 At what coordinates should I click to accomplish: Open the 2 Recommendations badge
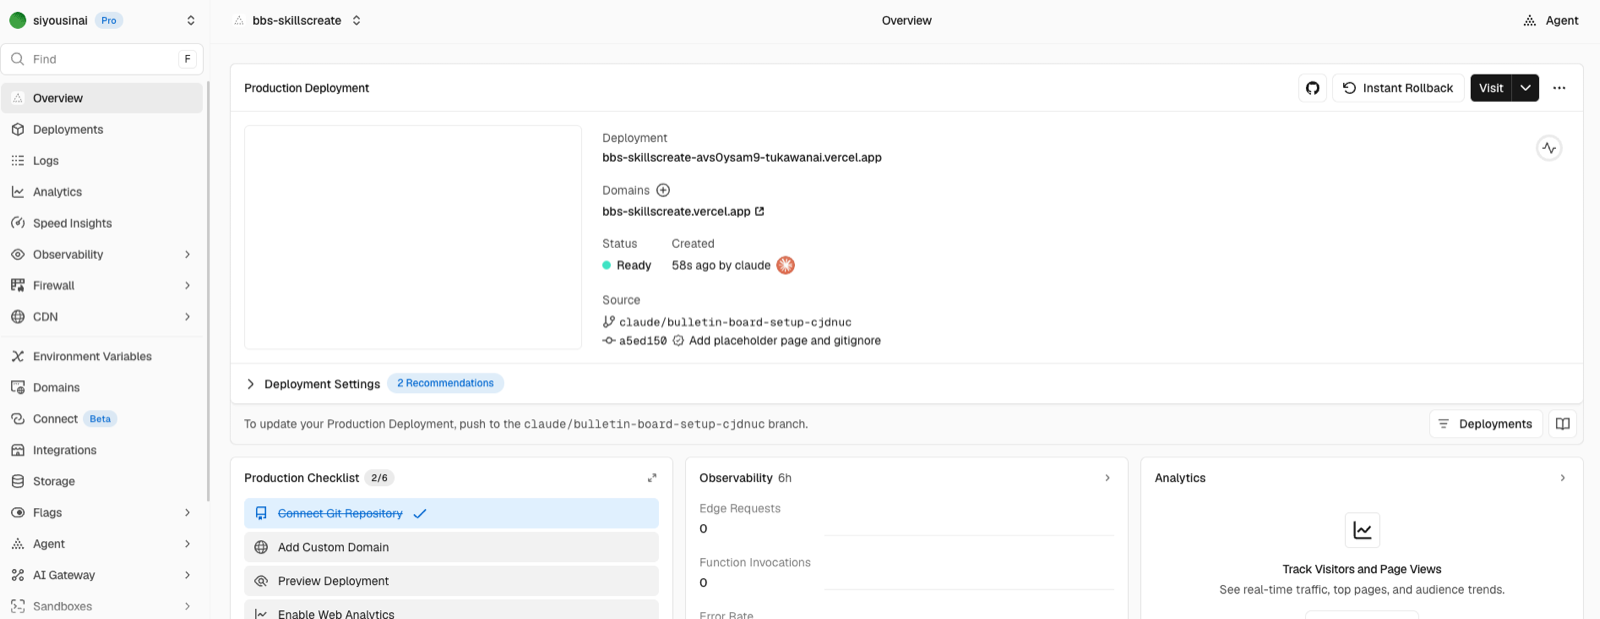pos(445,383)
